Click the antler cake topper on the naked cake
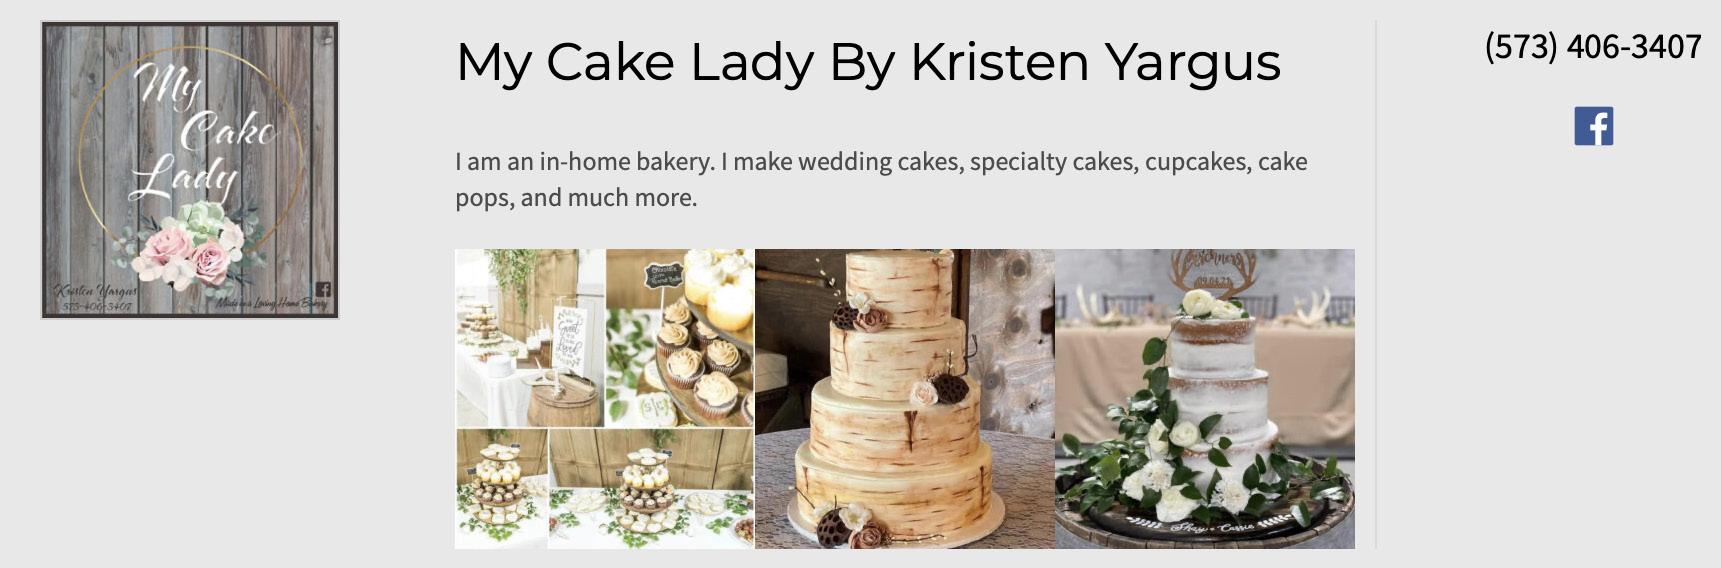 (x=1212, y=270)
